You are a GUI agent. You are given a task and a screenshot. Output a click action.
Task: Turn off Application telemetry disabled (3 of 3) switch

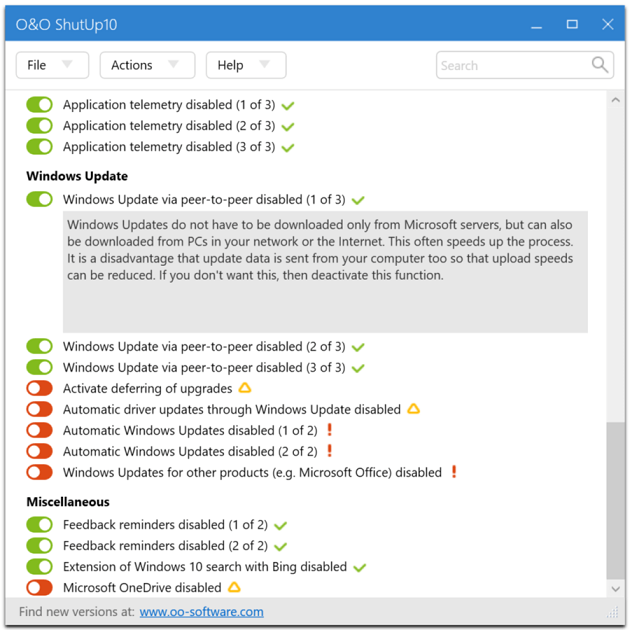[39, 147]
